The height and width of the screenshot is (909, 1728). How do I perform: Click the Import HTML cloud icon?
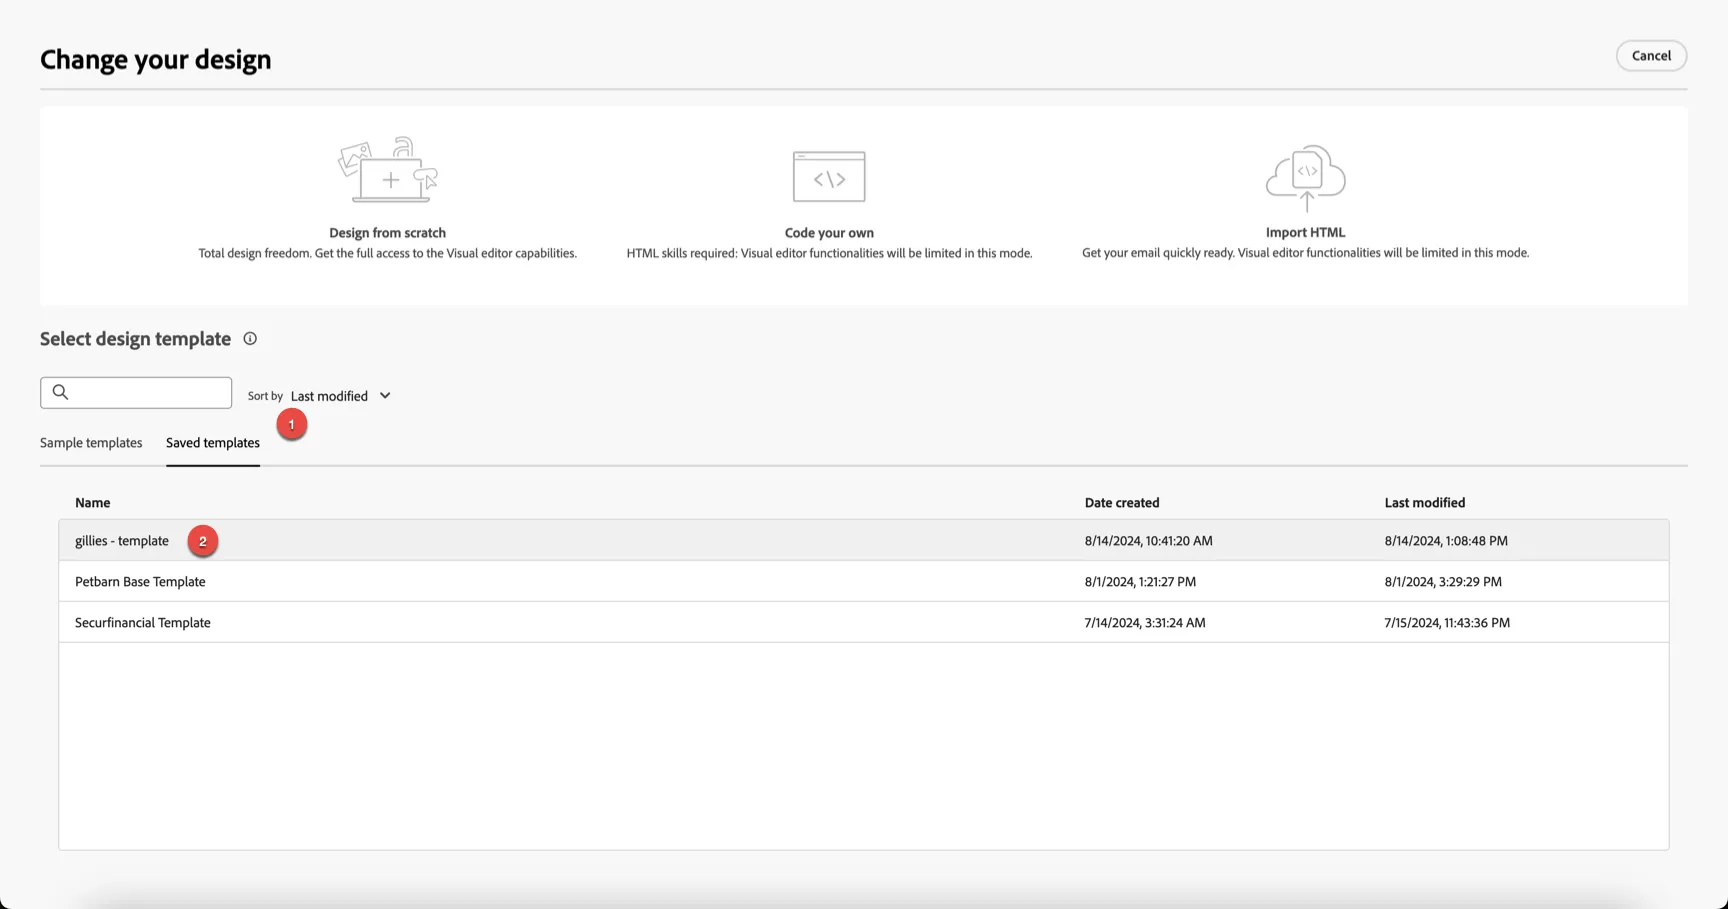(1306, 178)
